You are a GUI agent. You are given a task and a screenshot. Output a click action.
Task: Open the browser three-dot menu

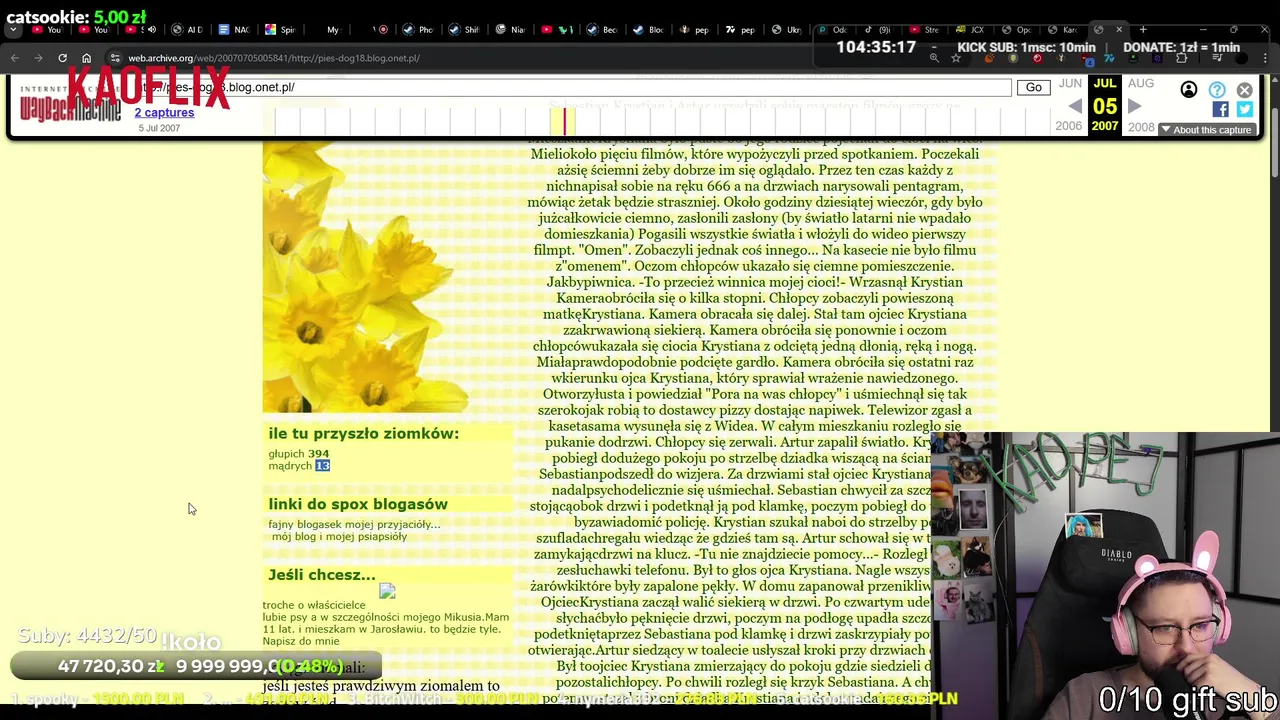tap(1263, 58)
